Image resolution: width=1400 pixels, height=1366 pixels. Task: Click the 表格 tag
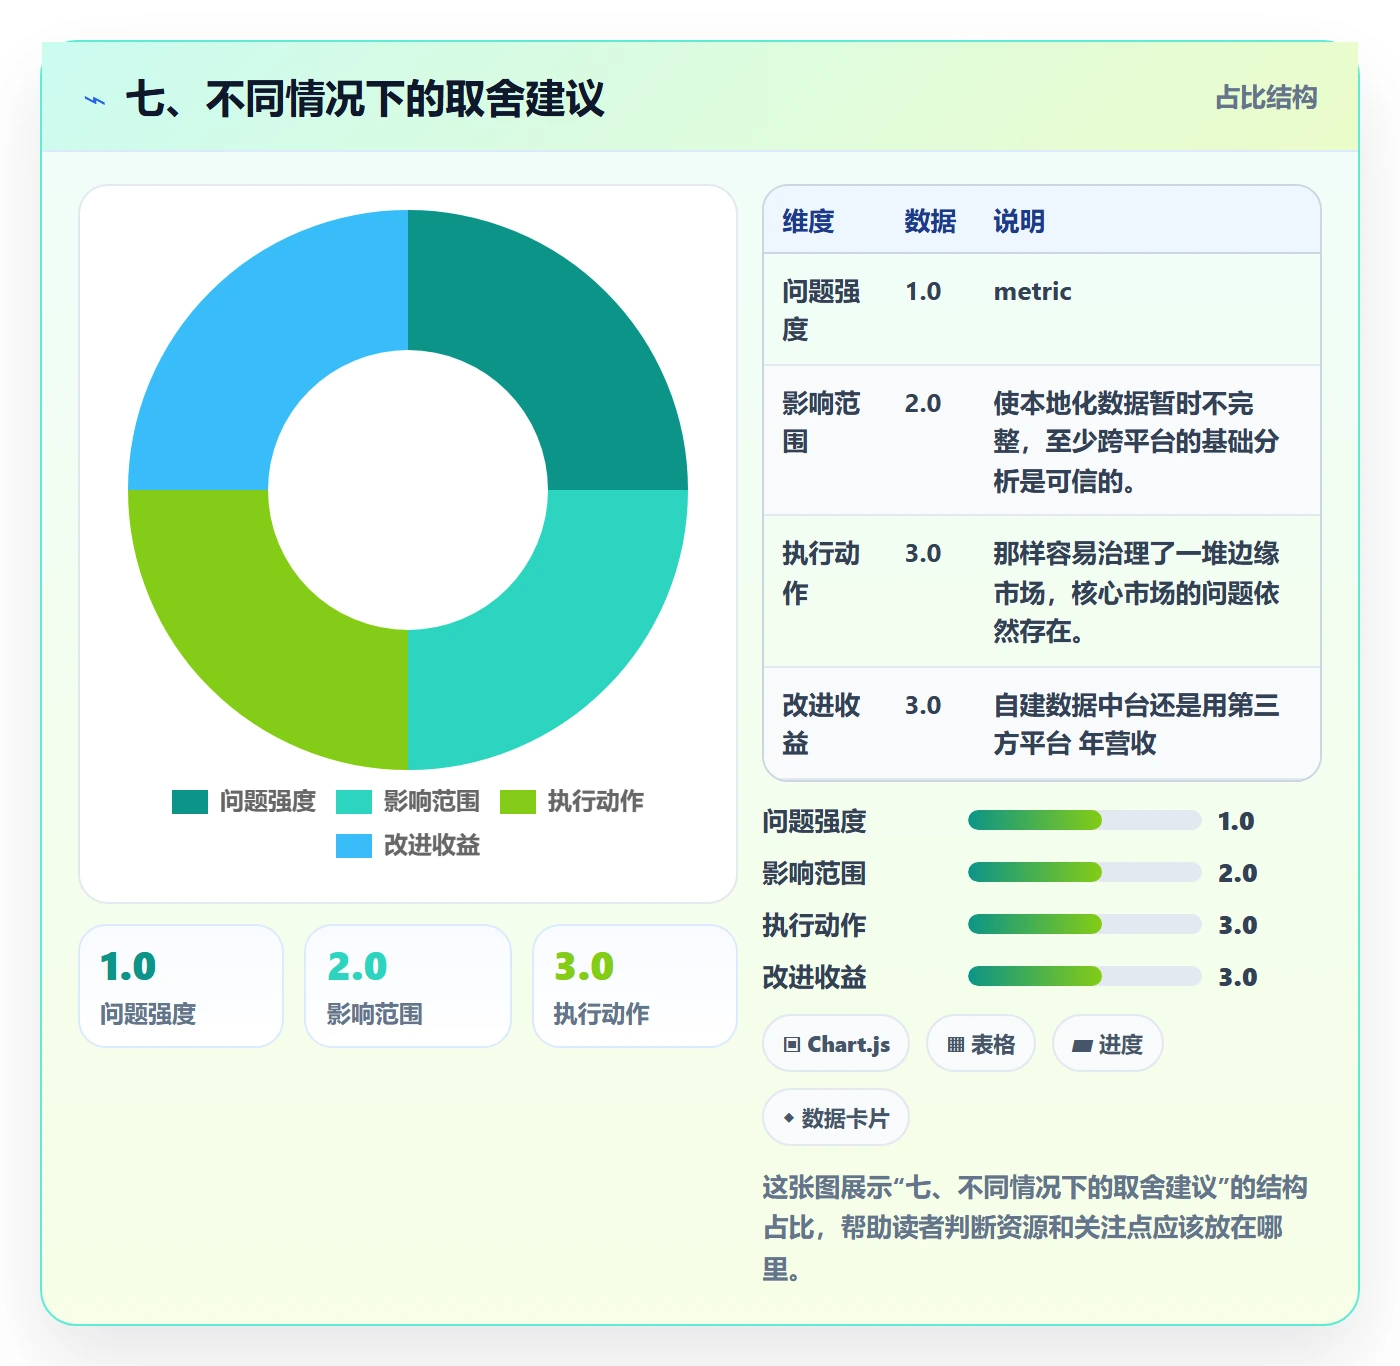pyautogui.click(x=981, y=1044)
